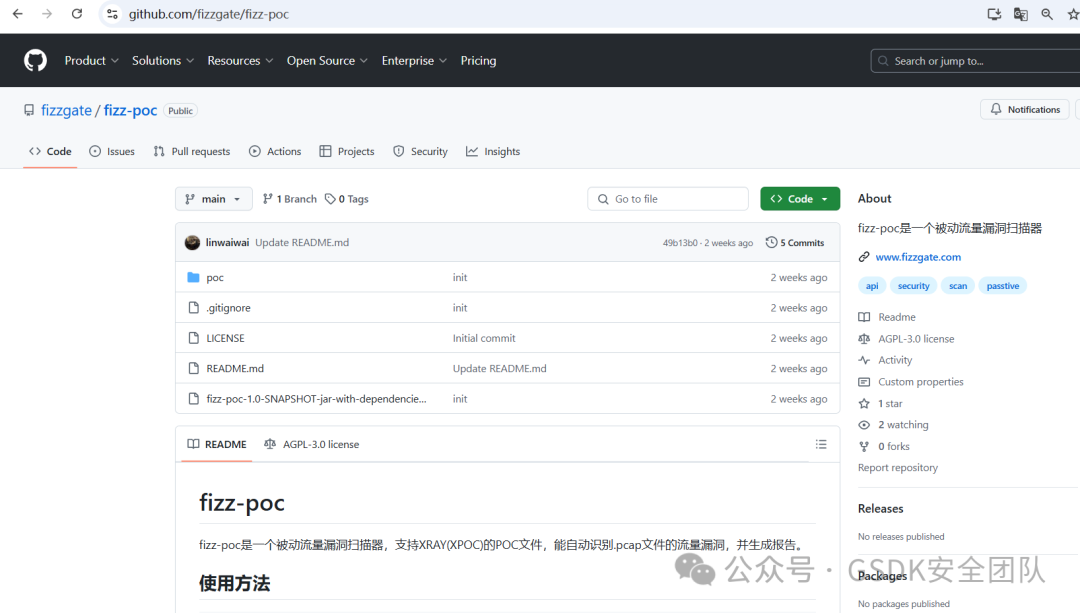Open site information icon in address bar
Screen dimensions: 1080x613
[112, 14]
